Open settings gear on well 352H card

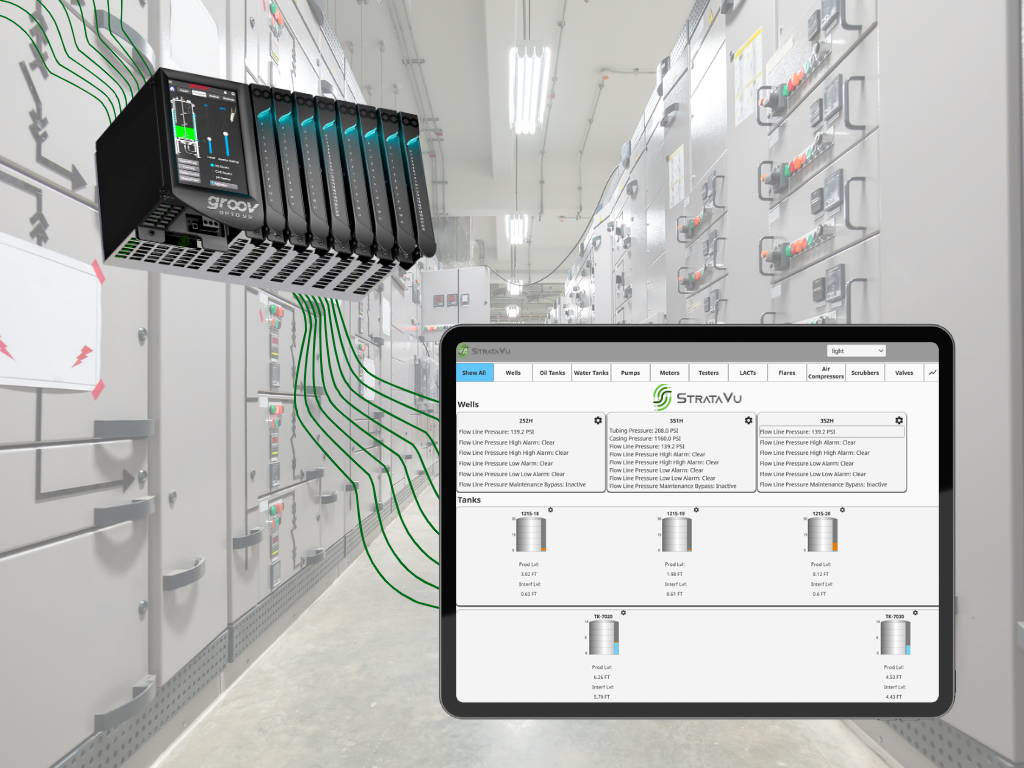click(x=899, y=421)
